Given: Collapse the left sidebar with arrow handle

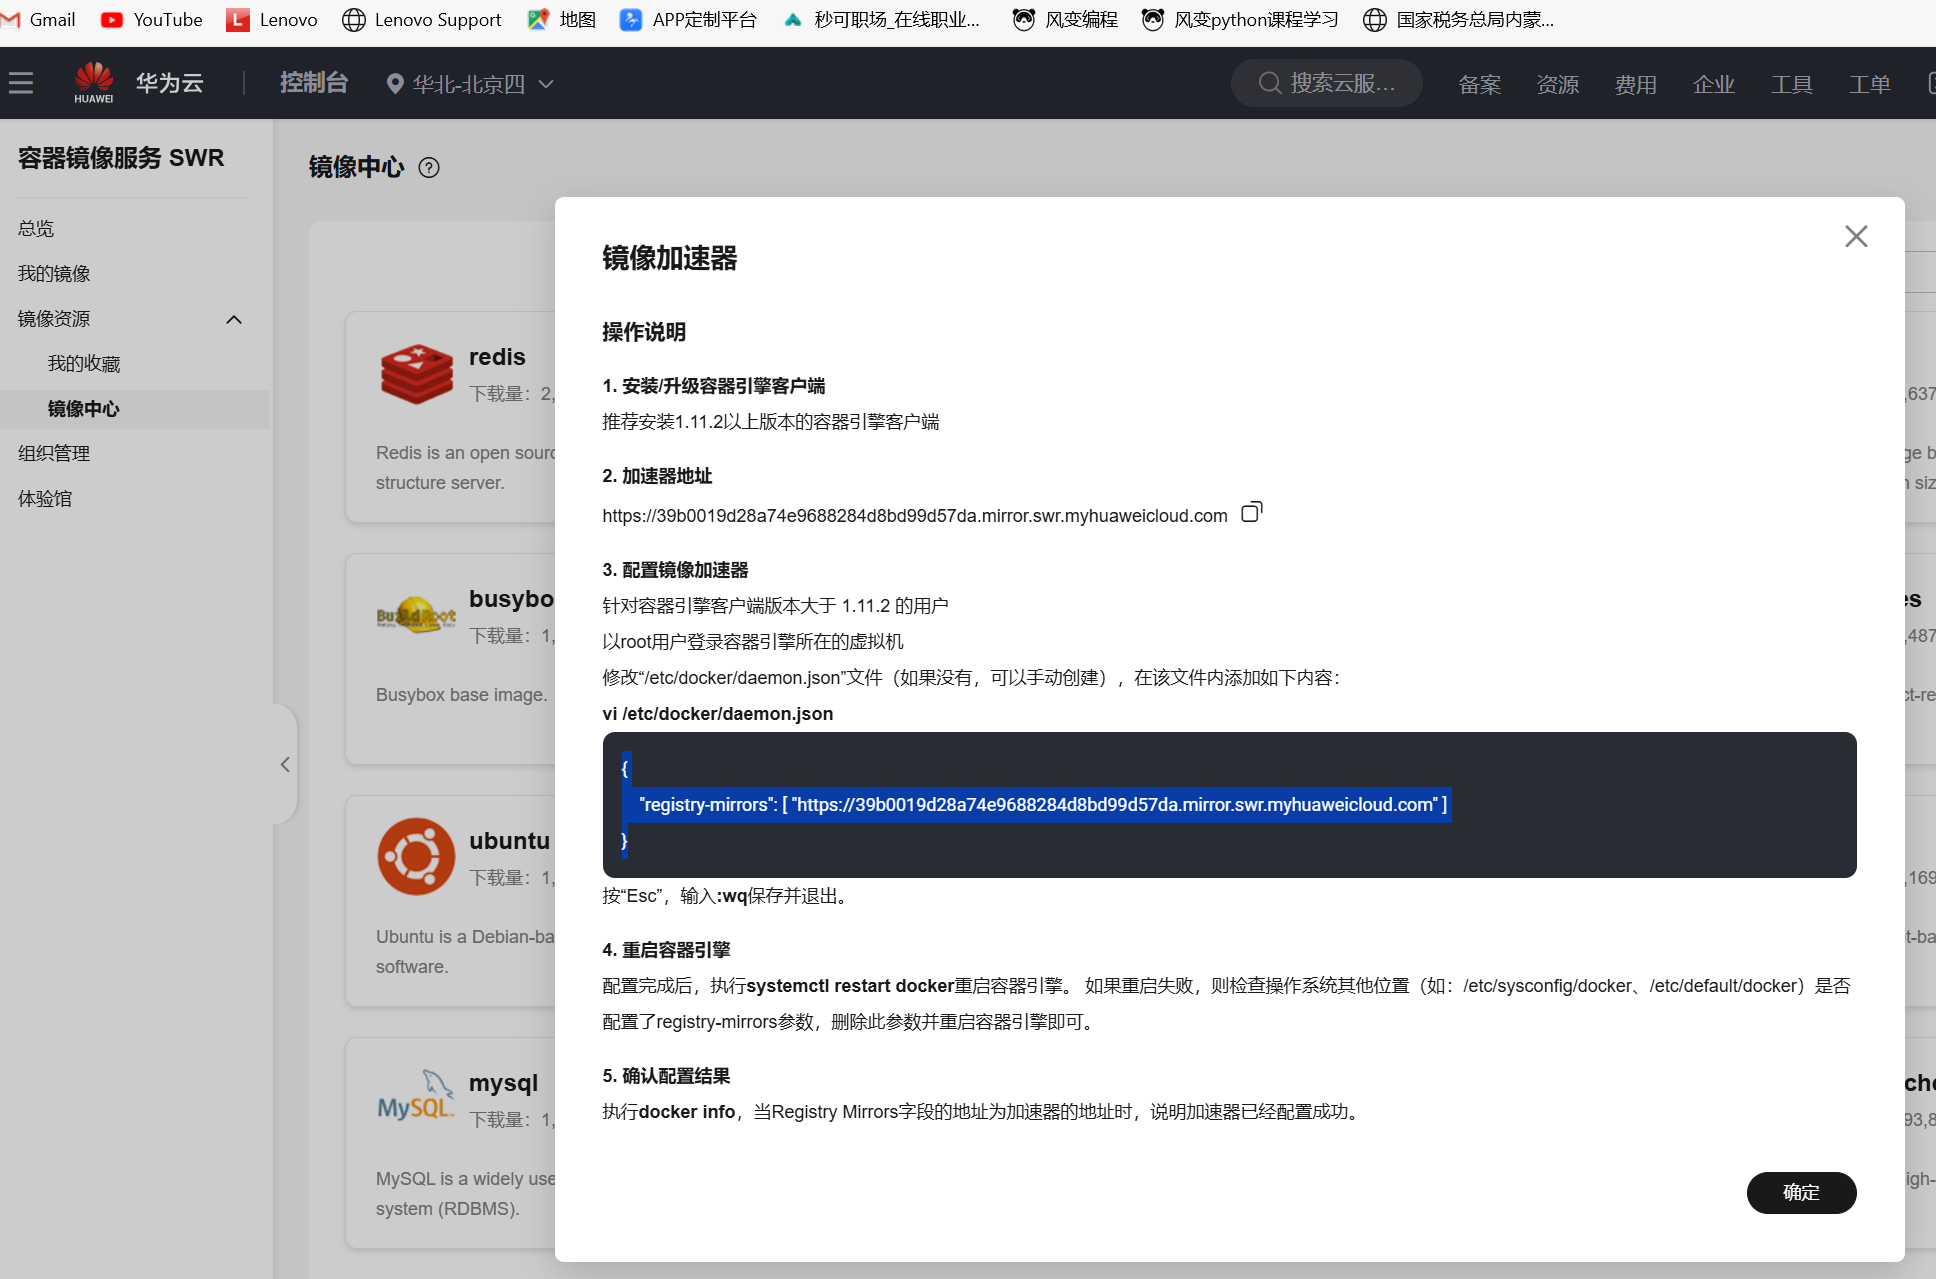Looking at the screenshot, I should pyautogui.click(x=285, y=765).
